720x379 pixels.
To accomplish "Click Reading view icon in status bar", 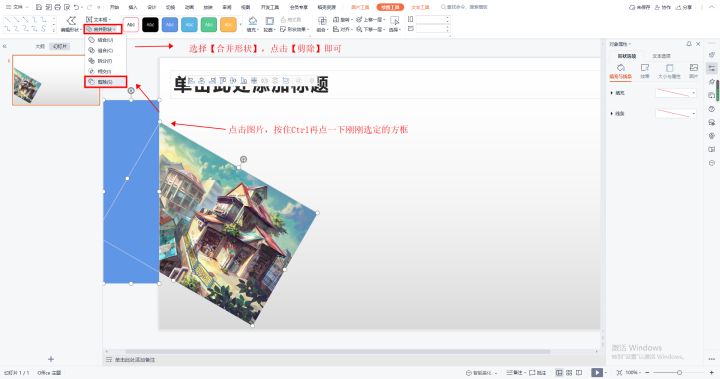I will (579, 373).
